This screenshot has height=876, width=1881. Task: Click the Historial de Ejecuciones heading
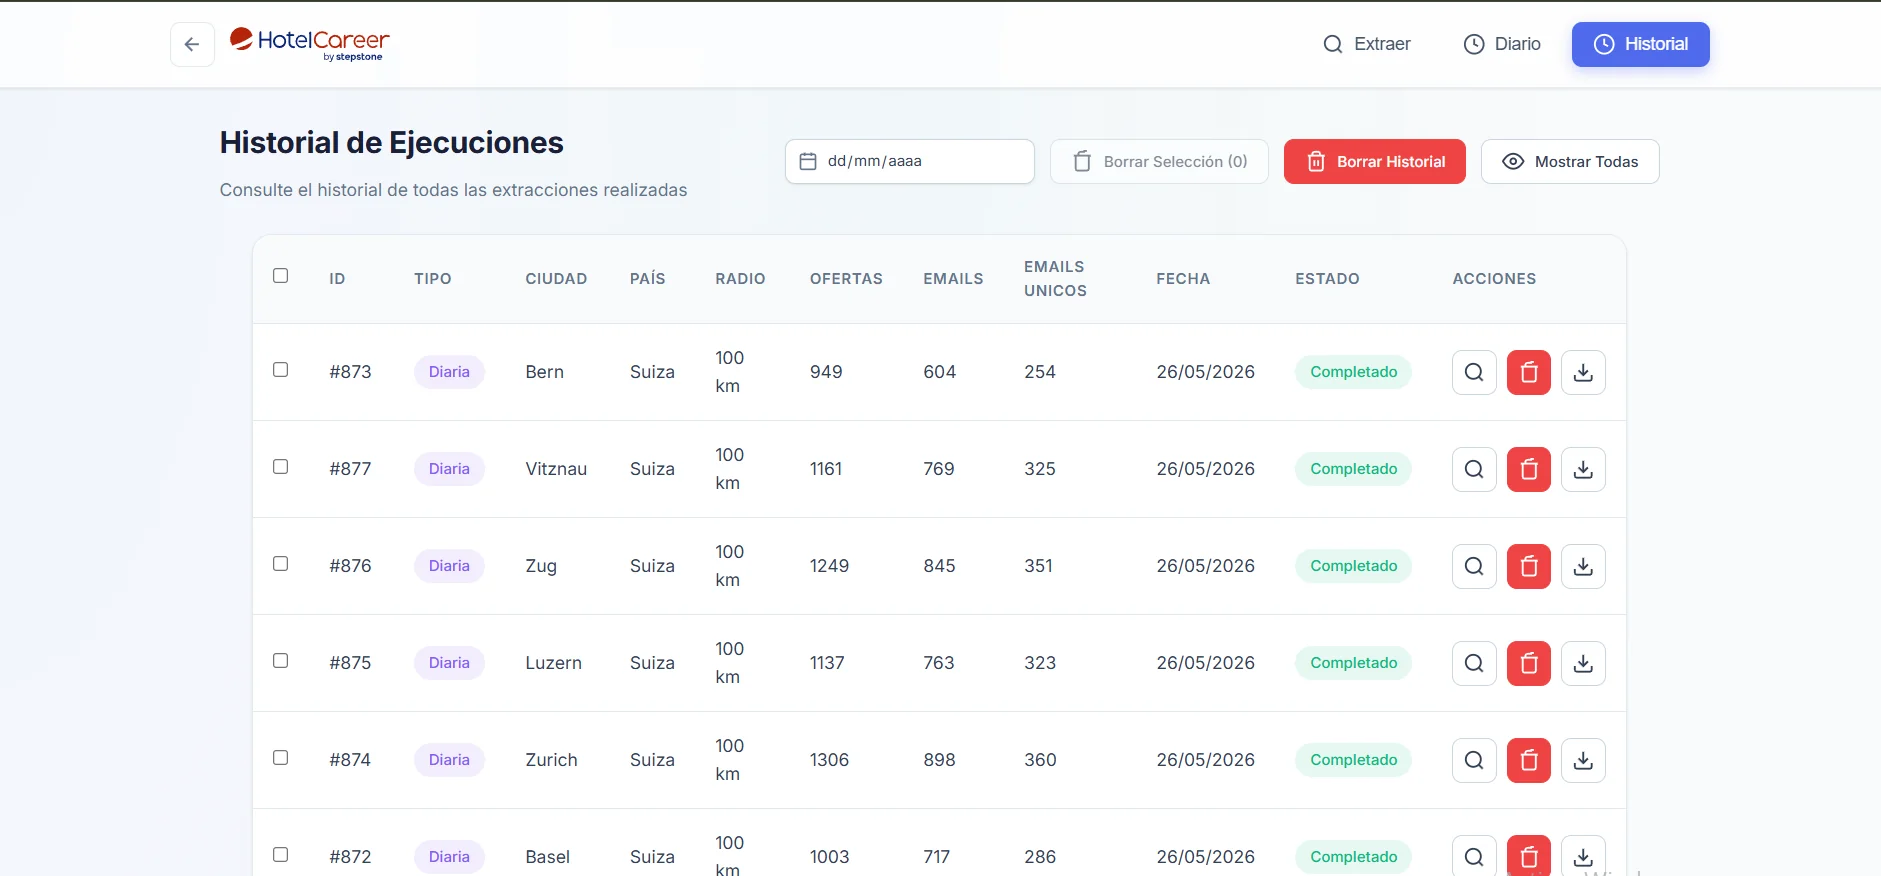pyautogui.click(x=391, y=143)
